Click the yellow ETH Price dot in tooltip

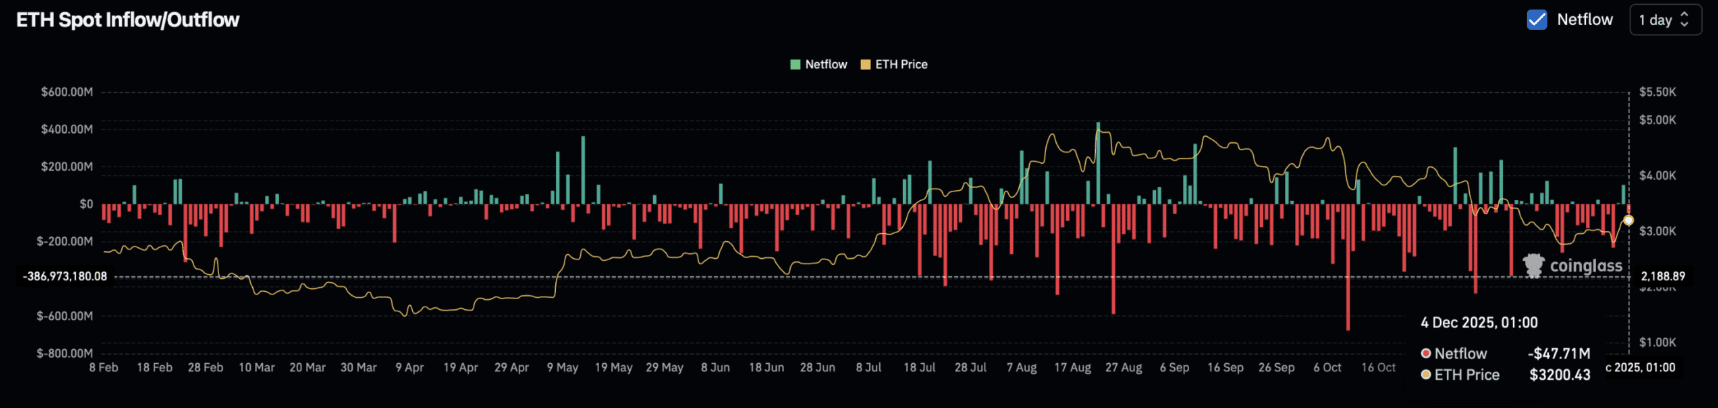point(1426,375)
